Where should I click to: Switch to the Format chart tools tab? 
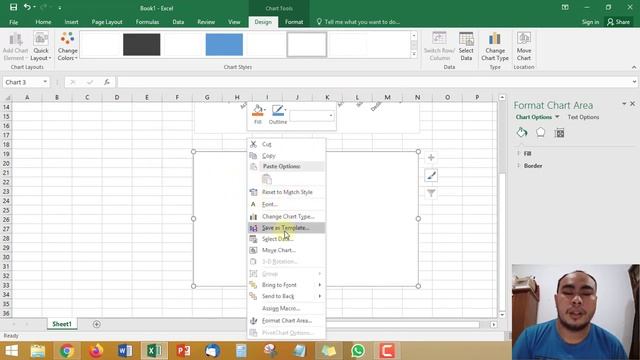[x=294, y=22]
